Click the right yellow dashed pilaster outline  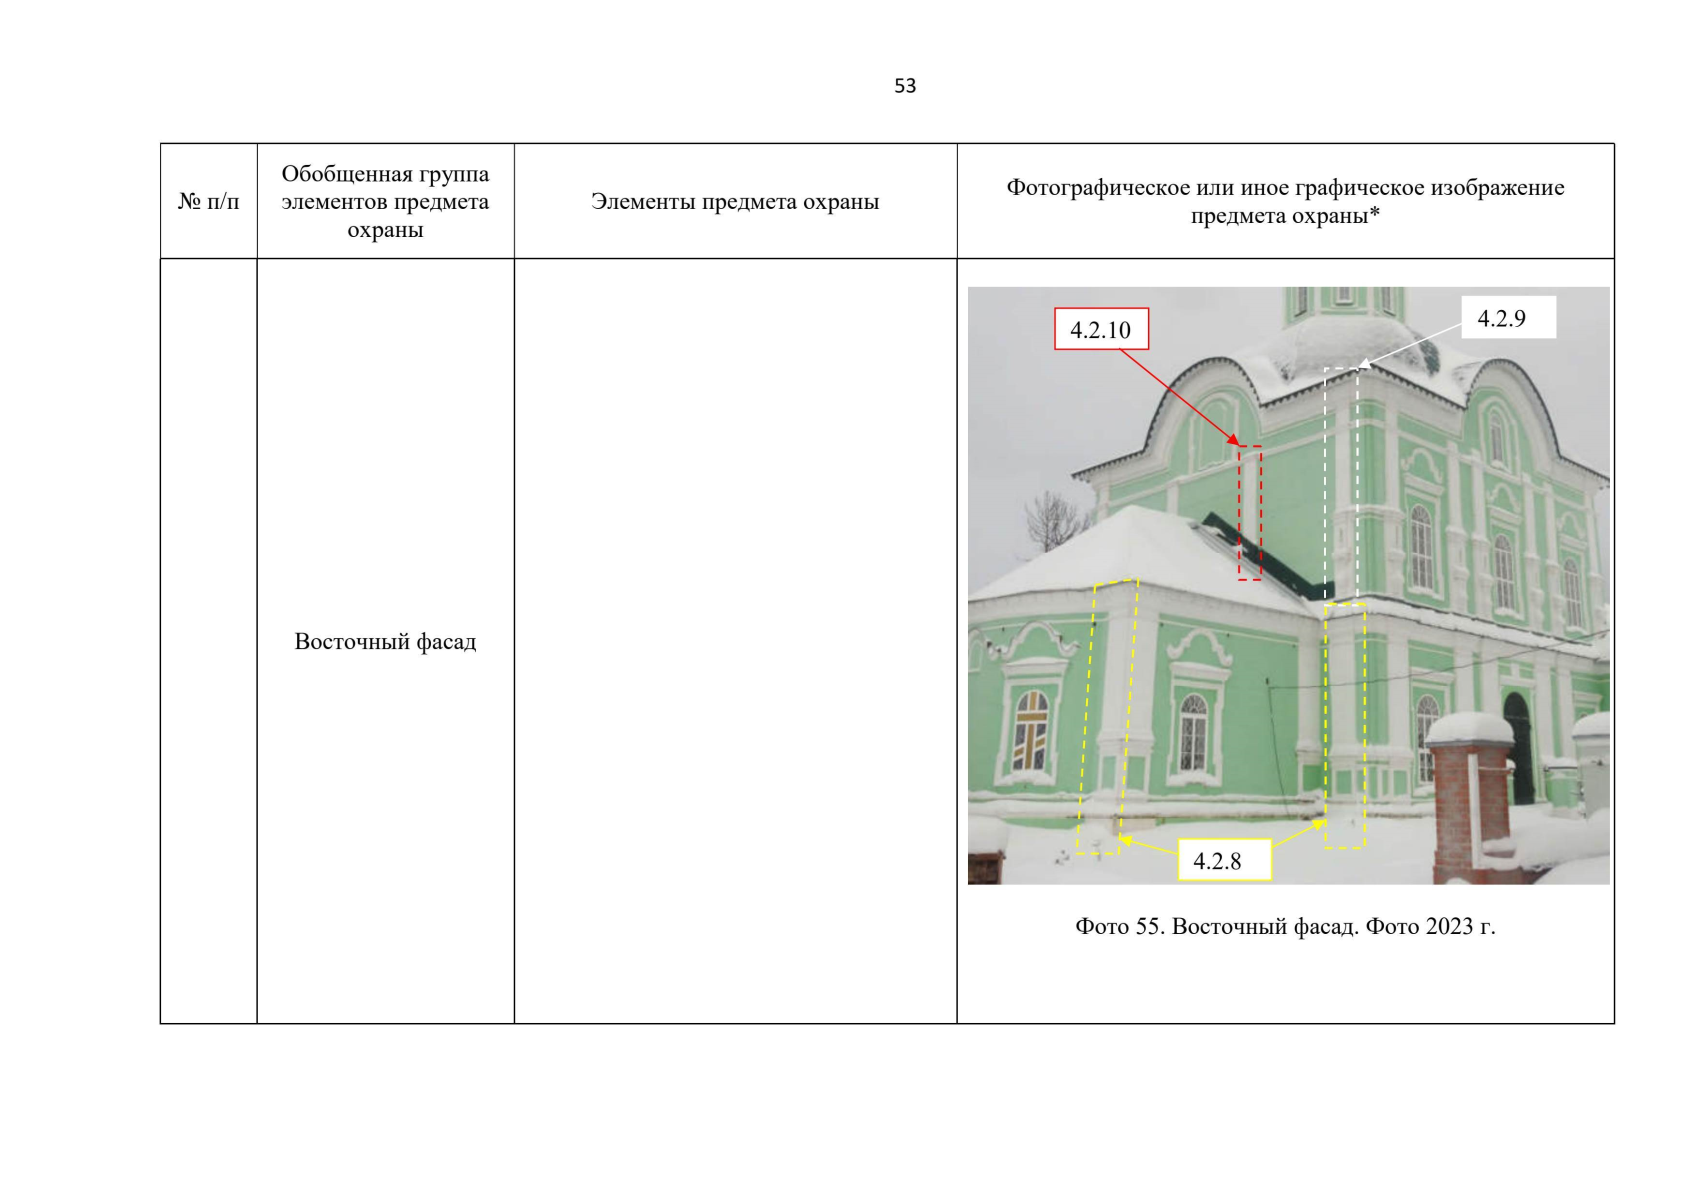coord(1344,725)
